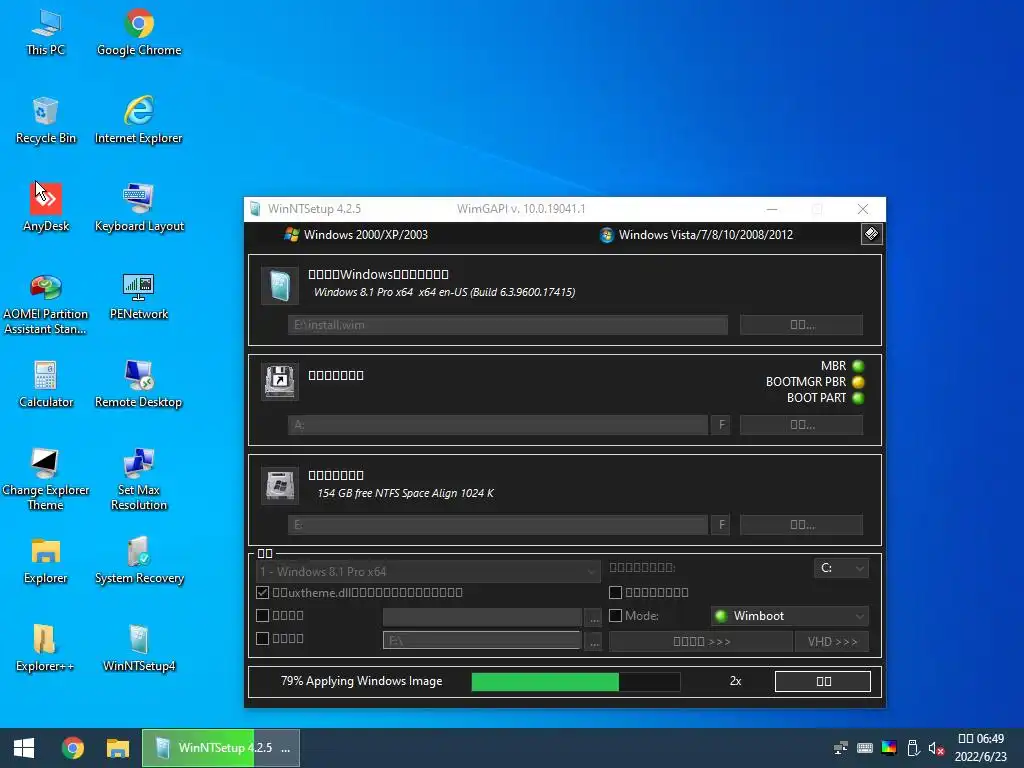Open the network tray icon

(840, 748)
